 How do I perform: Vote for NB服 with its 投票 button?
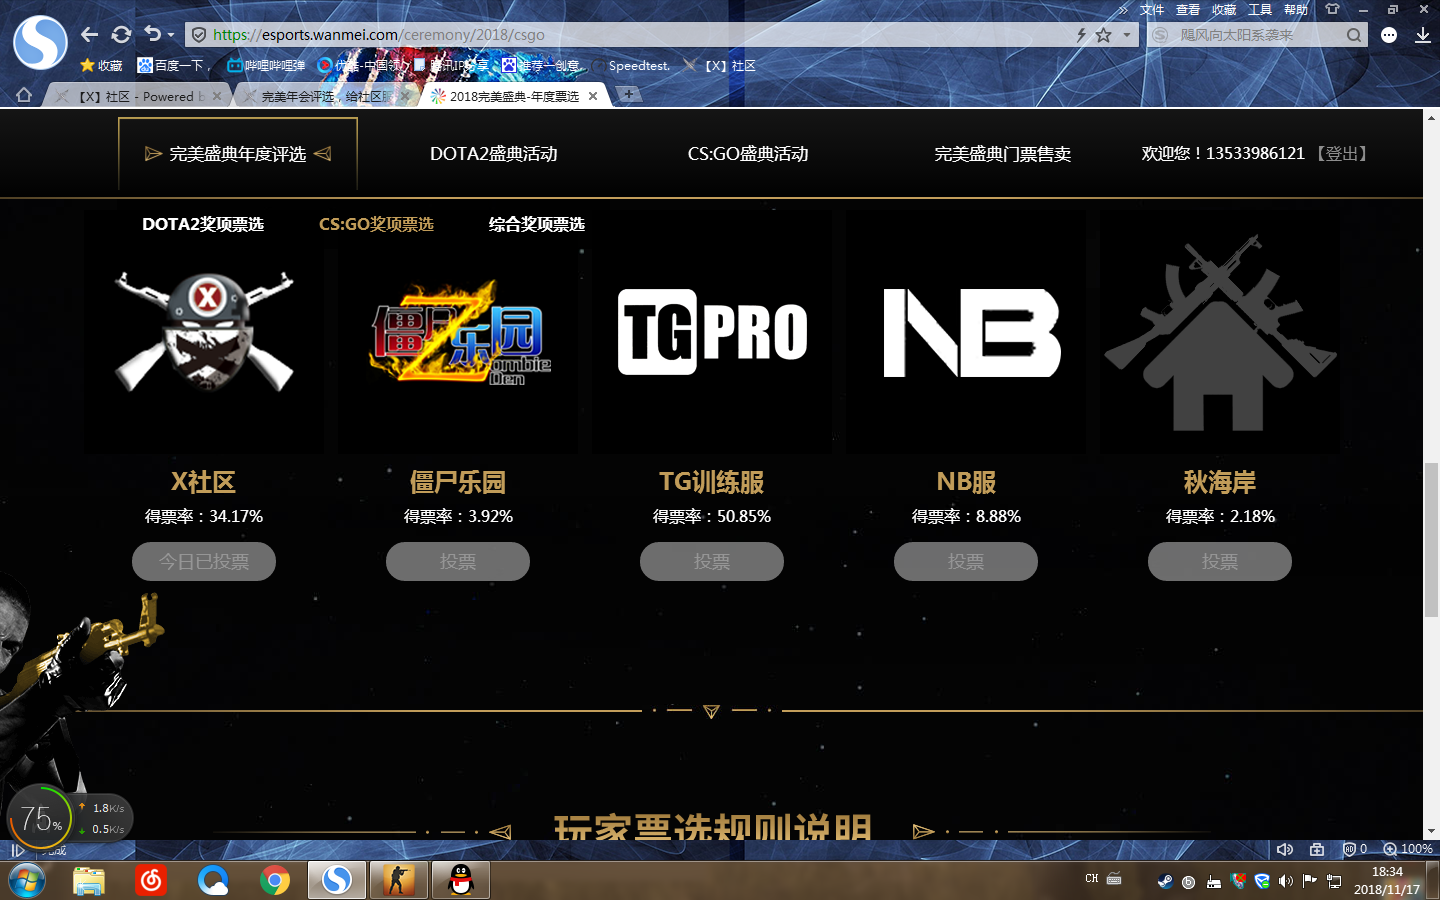[x=965, y=561]
